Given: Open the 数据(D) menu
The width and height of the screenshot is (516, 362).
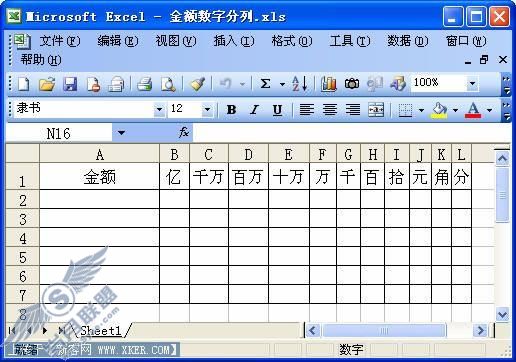Looking at the screenshot, I should pyautogui.click(x=407, y=41).
